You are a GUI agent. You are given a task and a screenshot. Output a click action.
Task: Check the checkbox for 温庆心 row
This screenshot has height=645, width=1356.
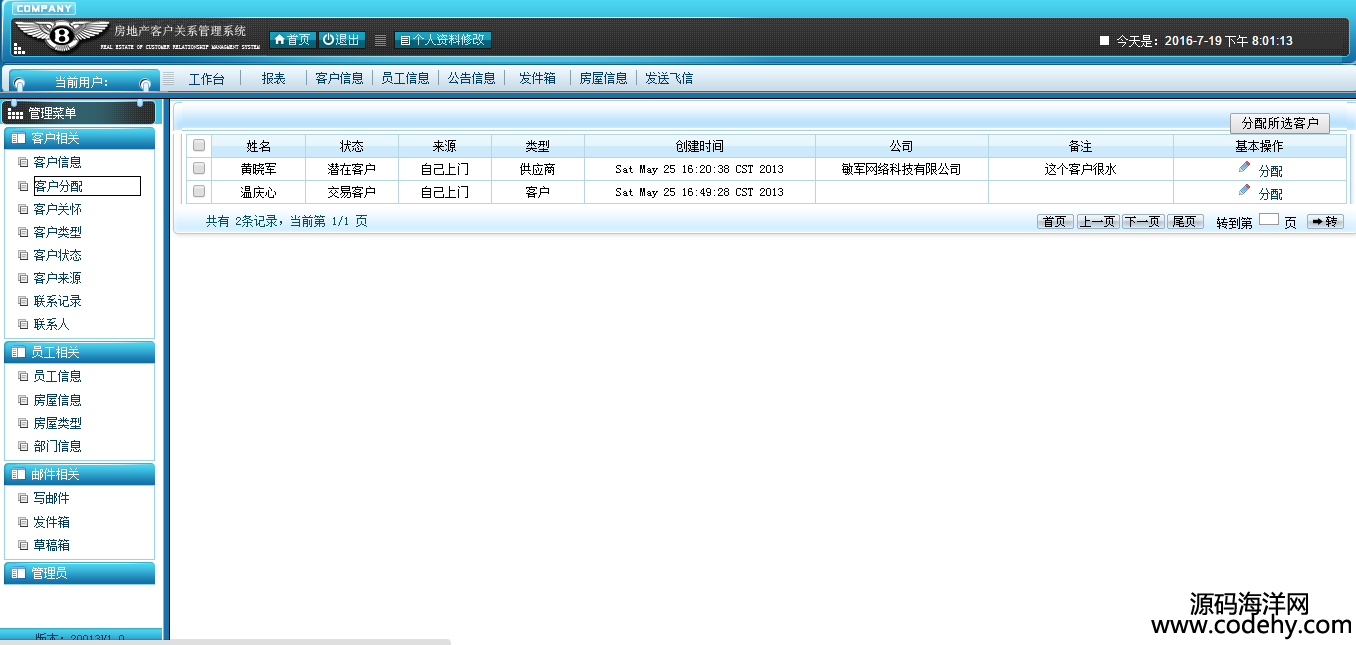(x=199, y=191)
